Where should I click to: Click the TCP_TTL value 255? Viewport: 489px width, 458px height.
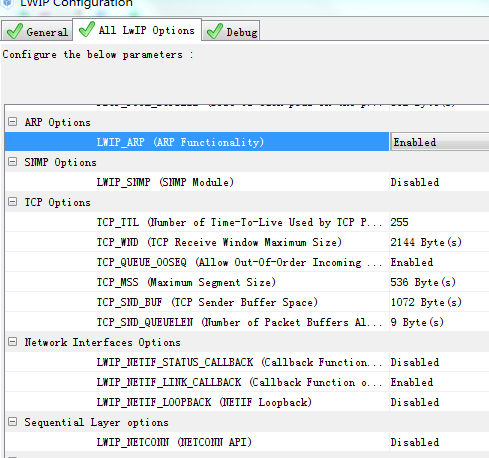[399, 222]
